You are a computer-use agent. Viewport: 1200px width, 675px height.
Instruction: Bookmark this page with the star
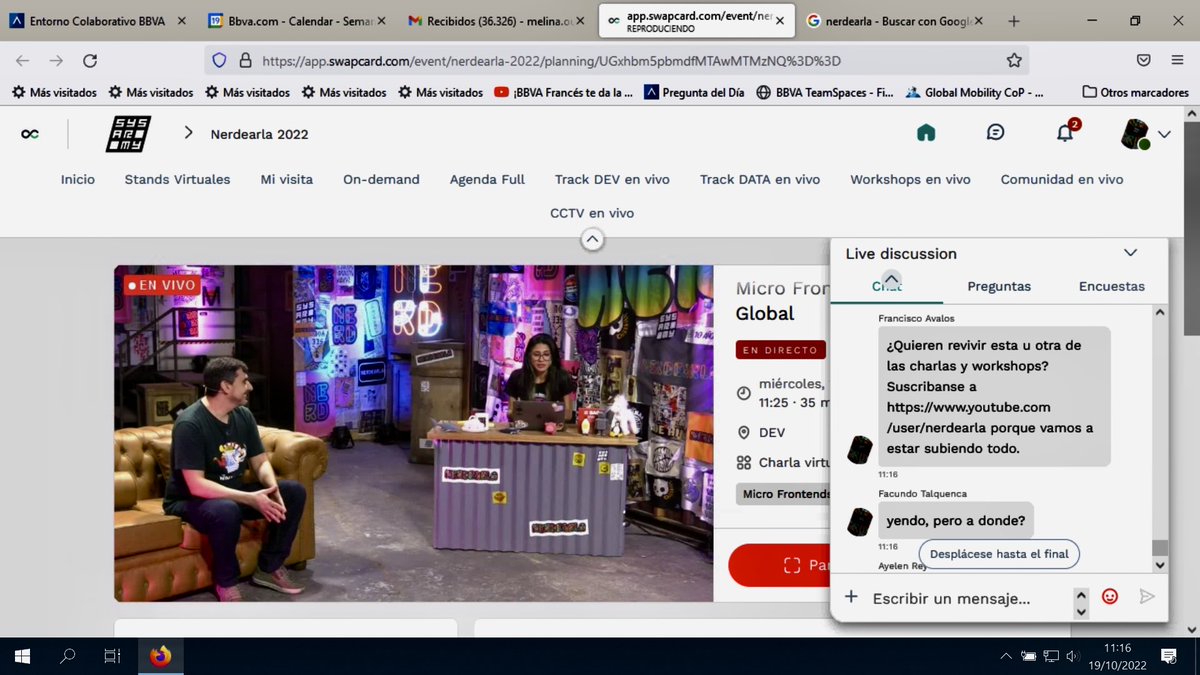pos(1014,61)
